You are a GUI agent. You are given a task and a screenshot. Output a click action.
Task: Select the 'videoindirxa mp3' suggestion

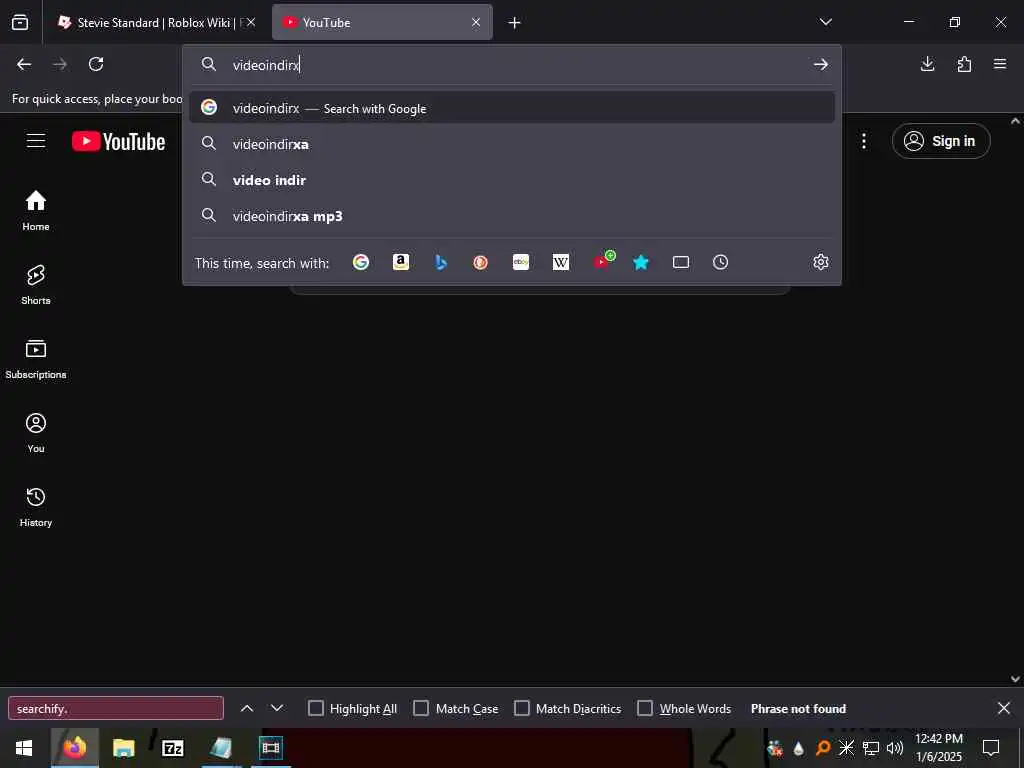[512, 216]
